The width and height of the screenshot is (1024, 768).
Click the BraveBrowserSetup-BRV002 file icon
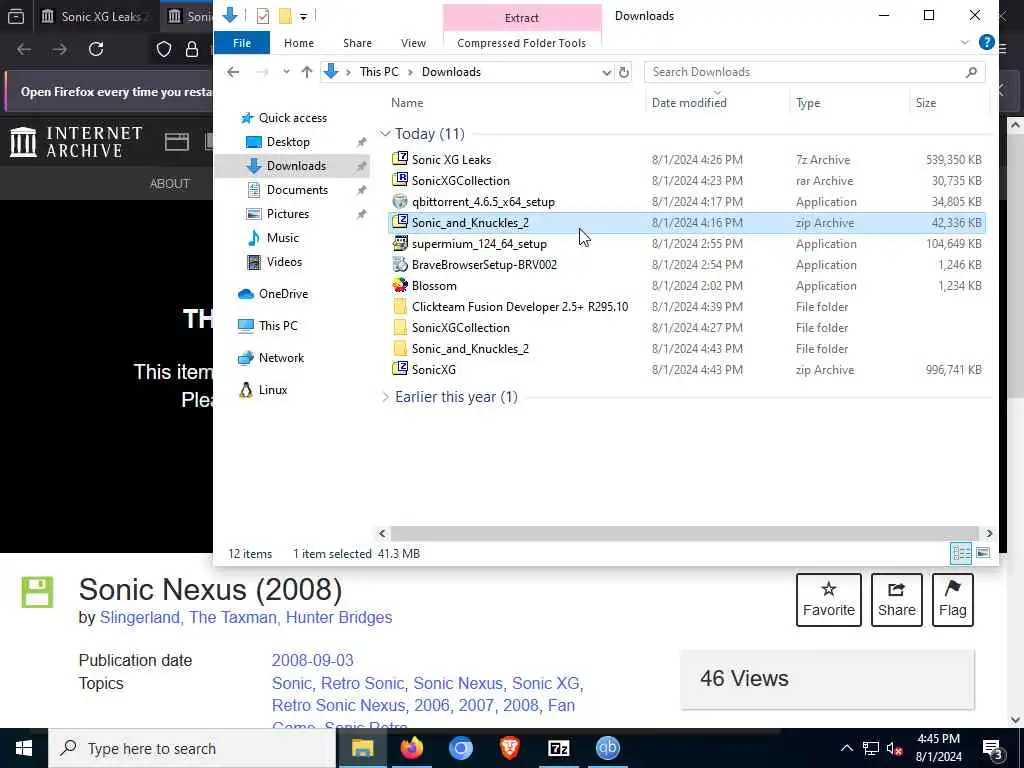(x=400, y=264)
